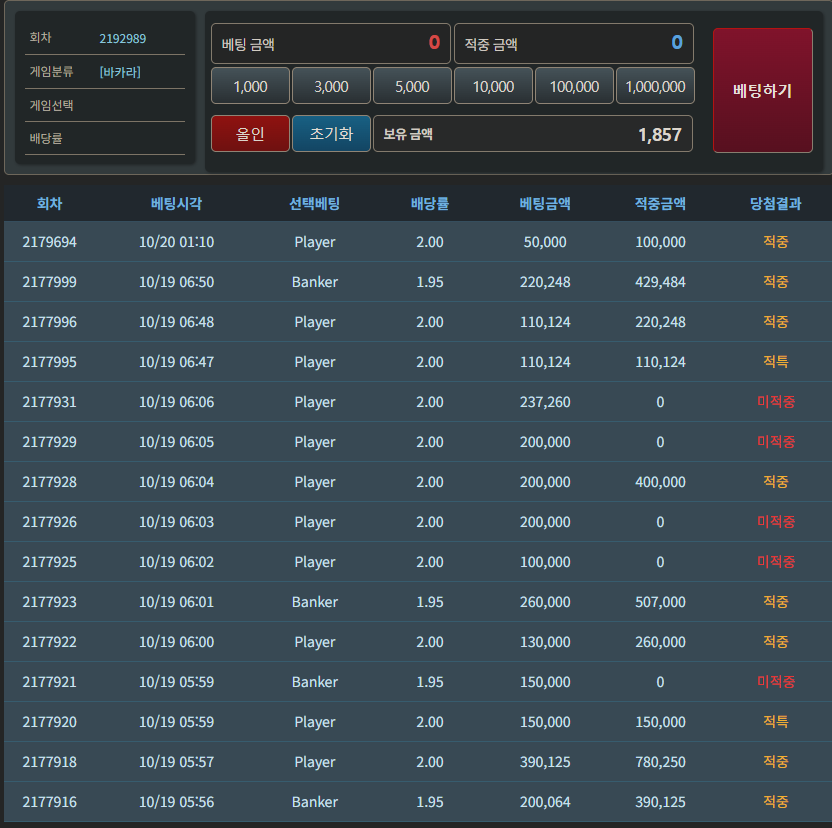Click the 배당률 column header

tap(430, 203)
